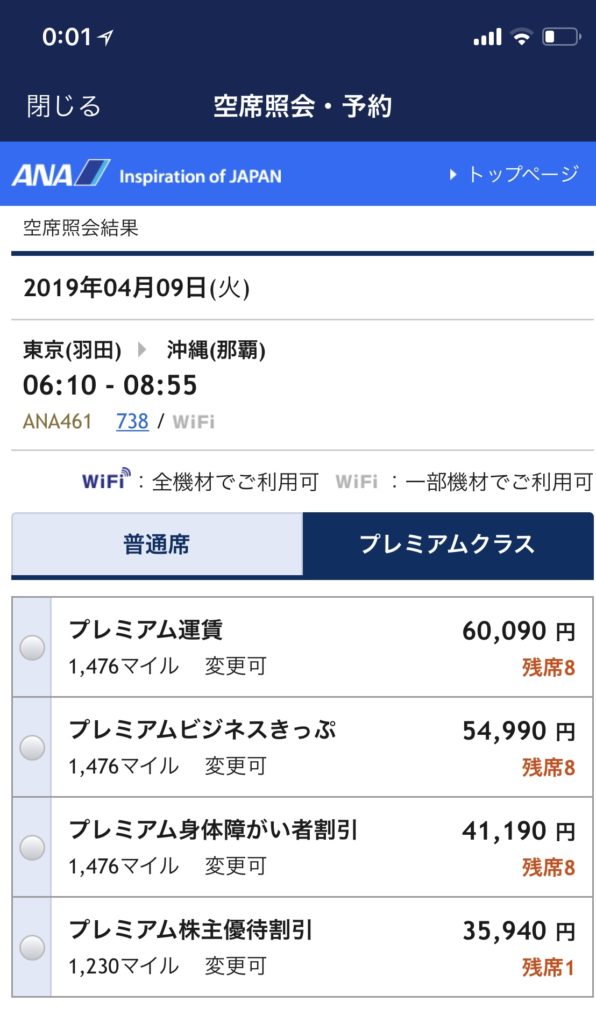Switch to the 普通席 tab

(157, 544)
